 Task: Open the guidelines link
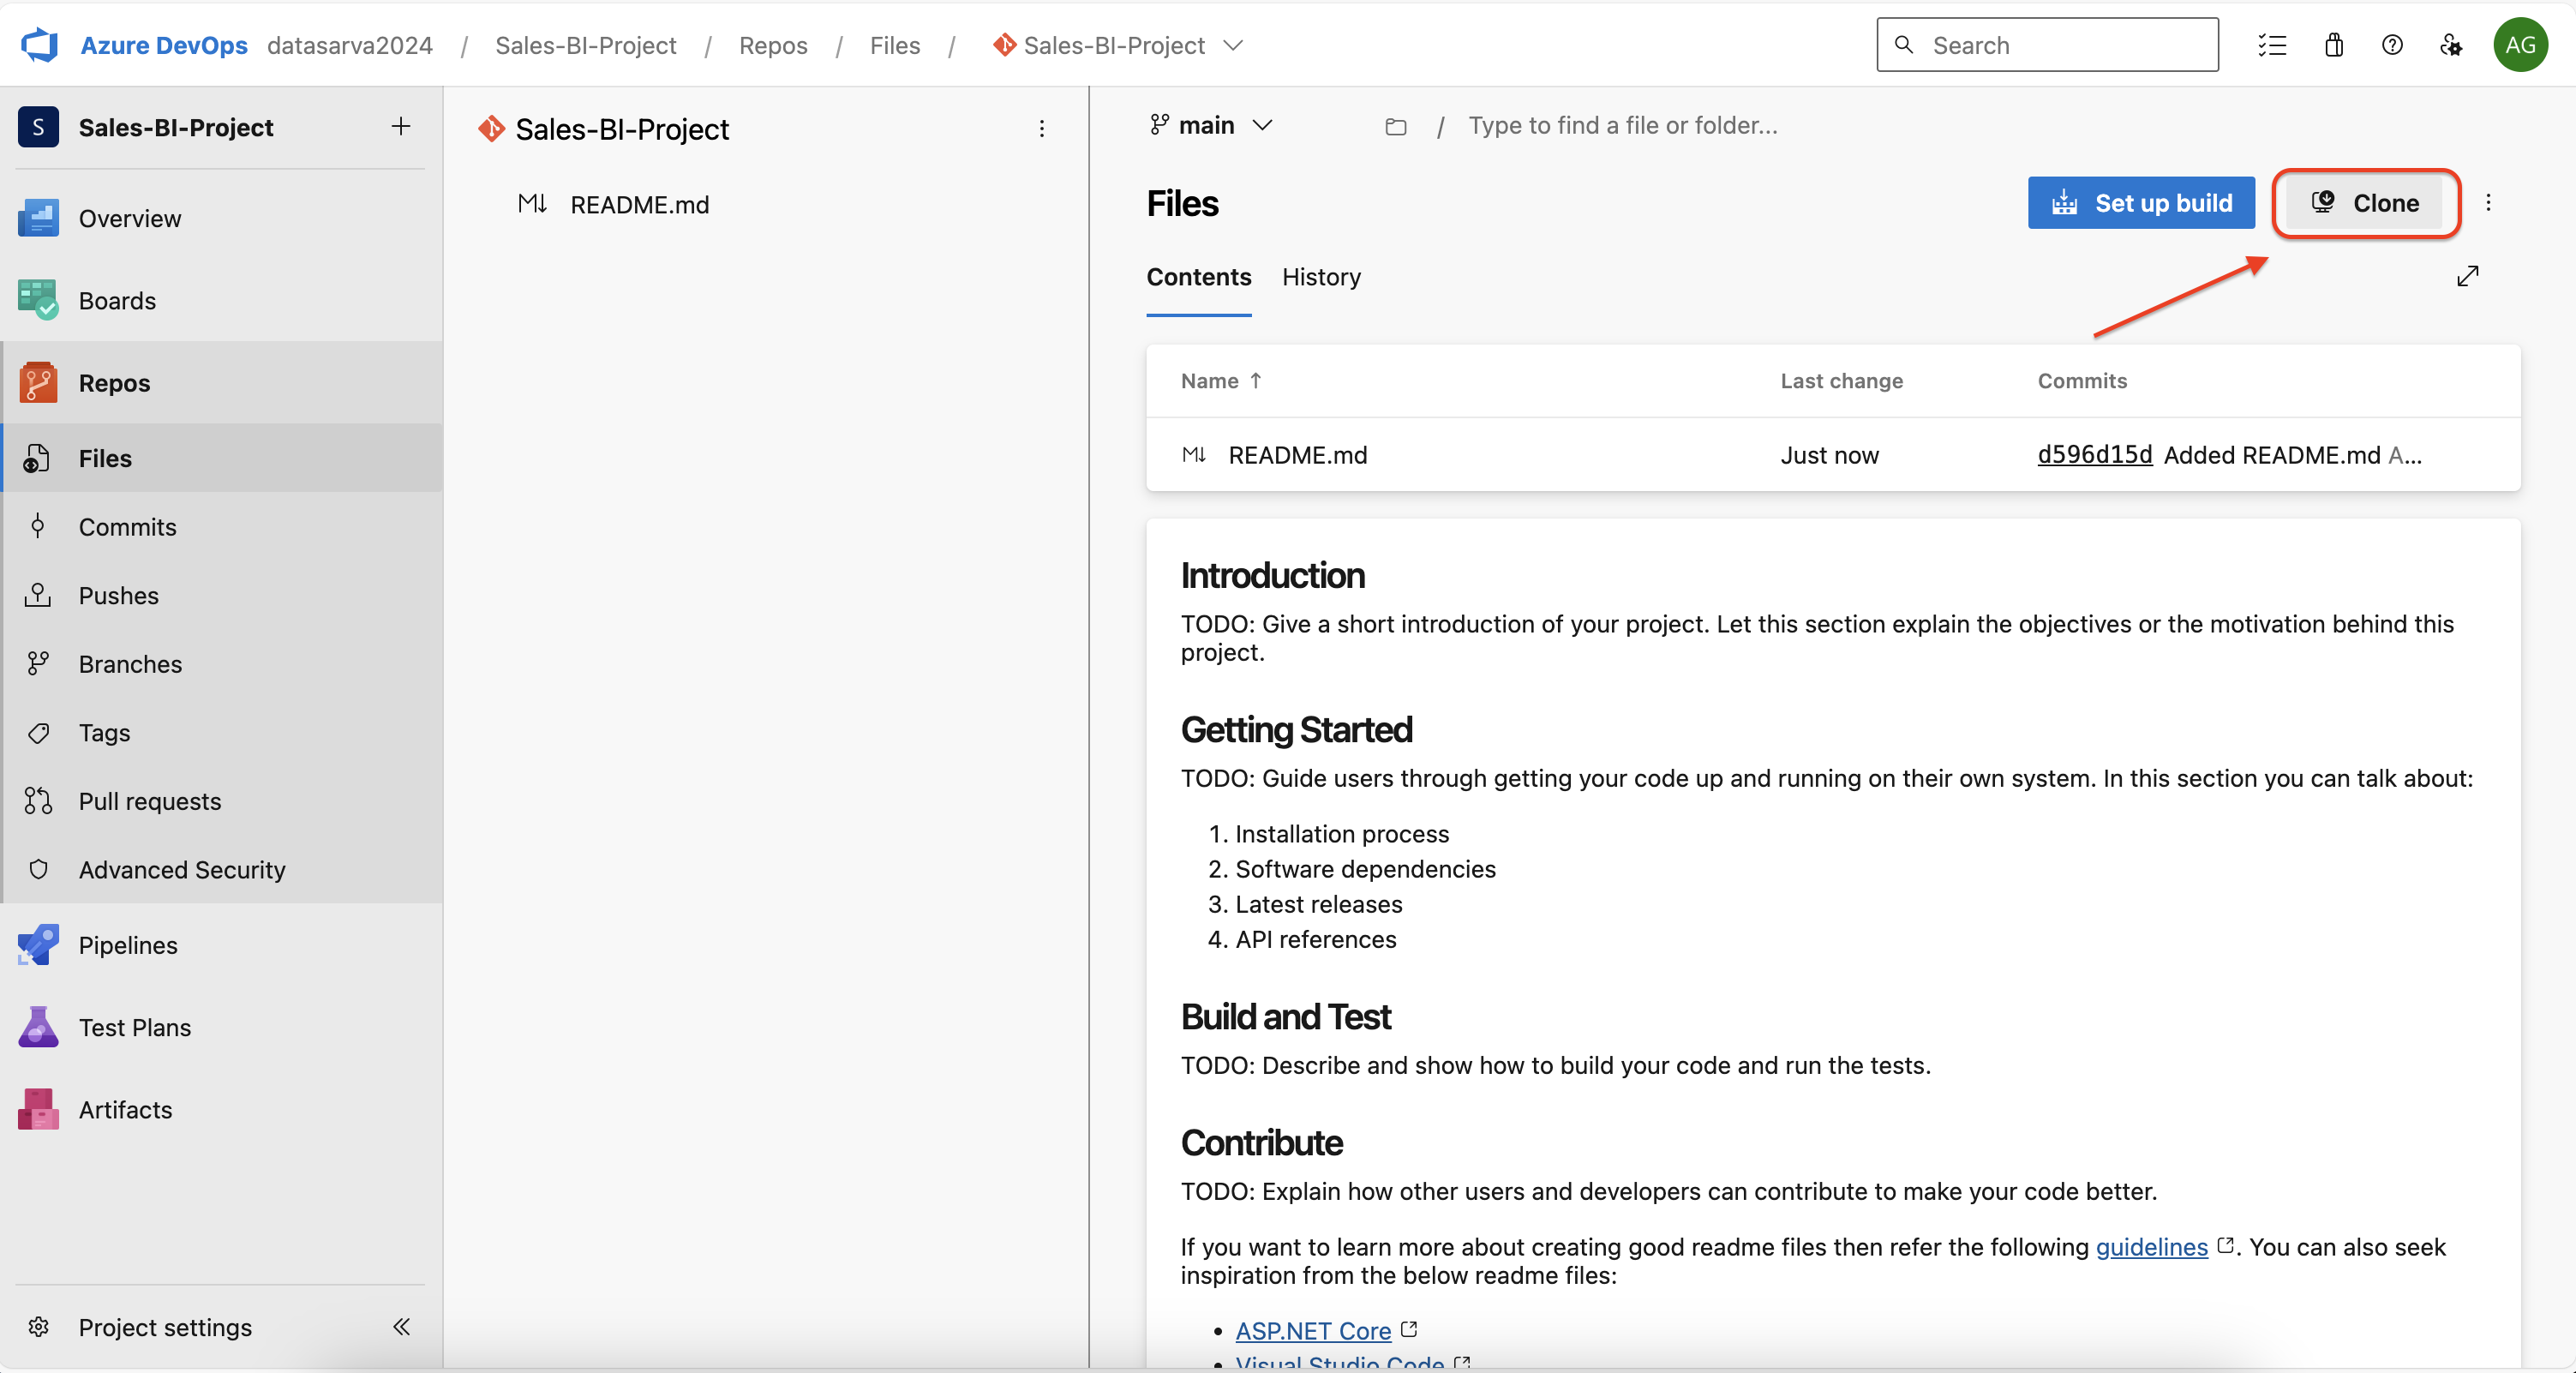point(2151,1247)
